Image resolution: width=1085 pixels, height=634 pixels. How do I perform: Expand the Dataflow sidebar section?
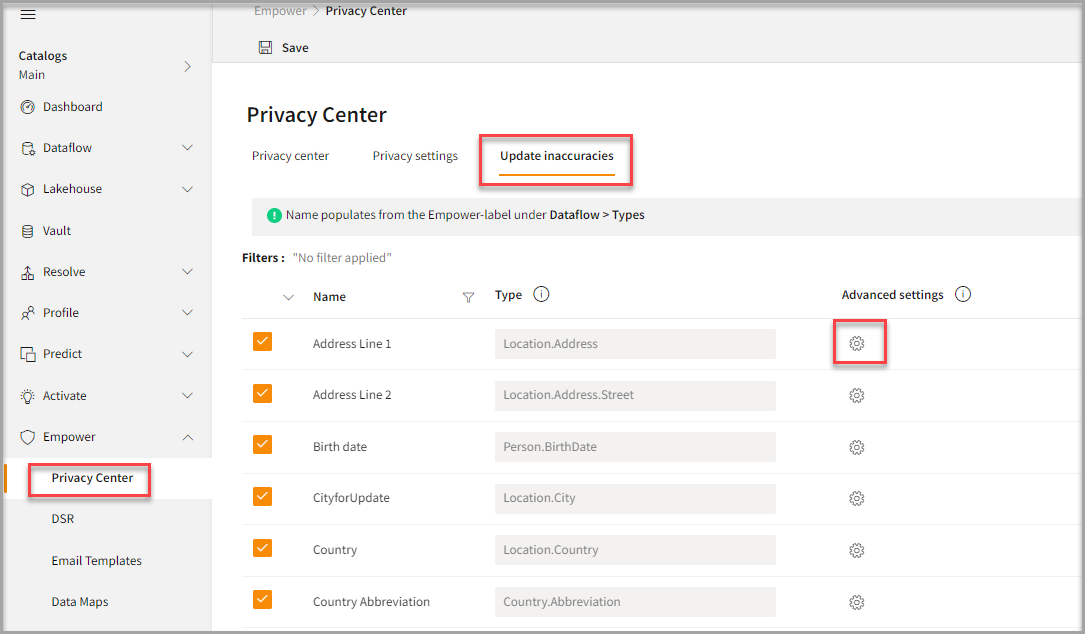[x=187, y=148]
